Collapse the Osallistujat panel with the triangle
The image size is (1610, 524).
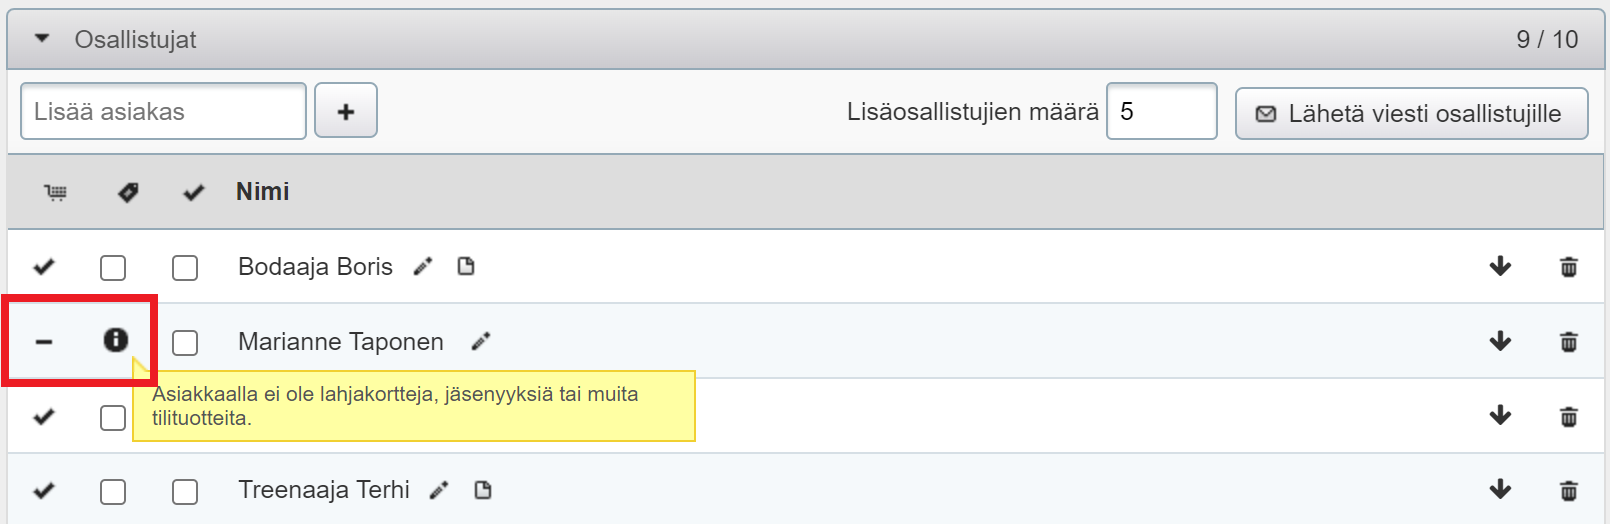[42, 39]
